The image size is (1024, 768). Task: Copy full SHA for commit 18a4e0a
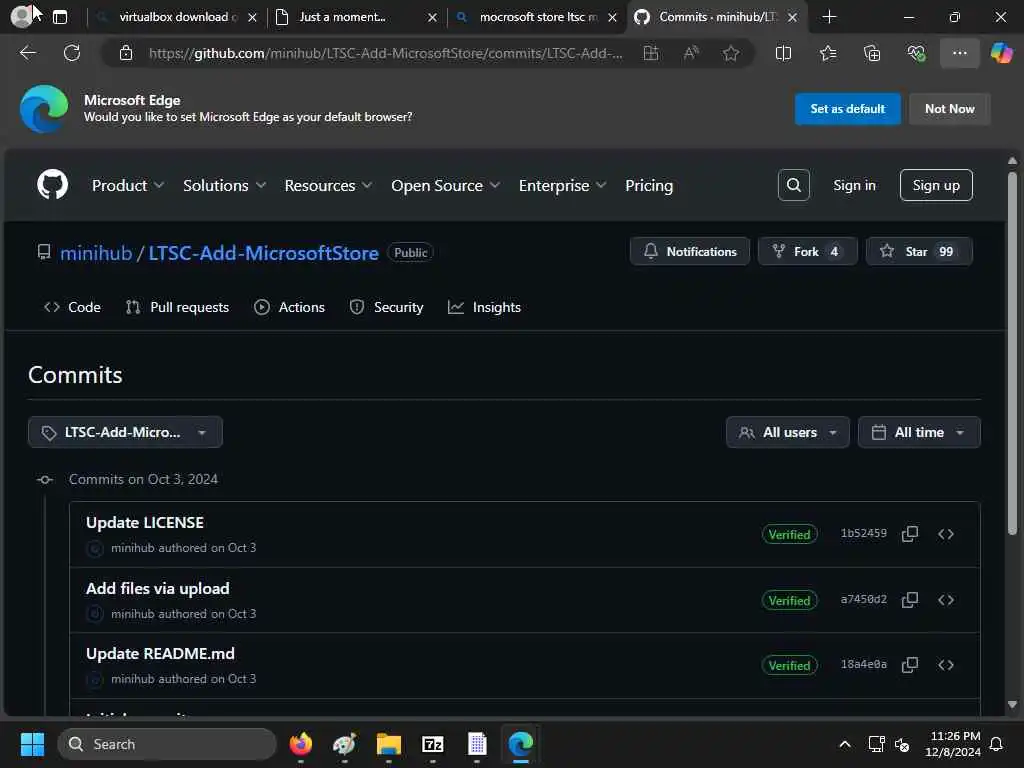[x=910, y=665]
